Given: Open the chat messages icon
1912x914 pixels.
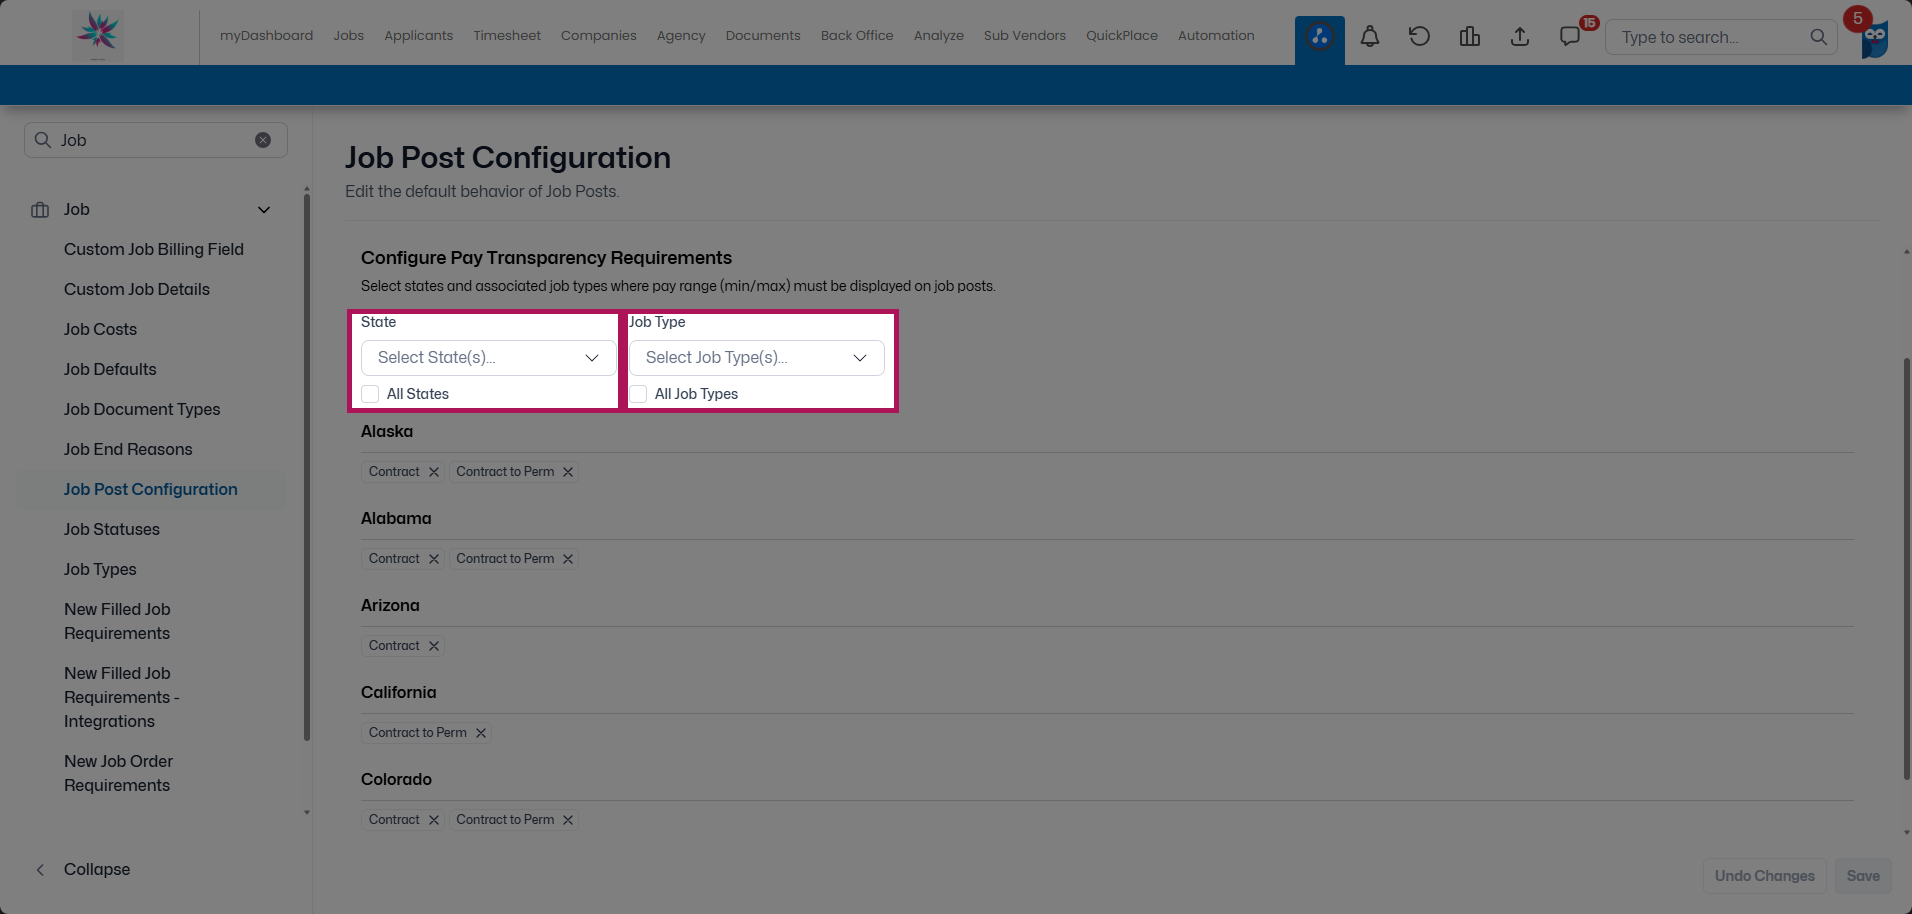Looking at the screenshot, I should (1570, 37).
